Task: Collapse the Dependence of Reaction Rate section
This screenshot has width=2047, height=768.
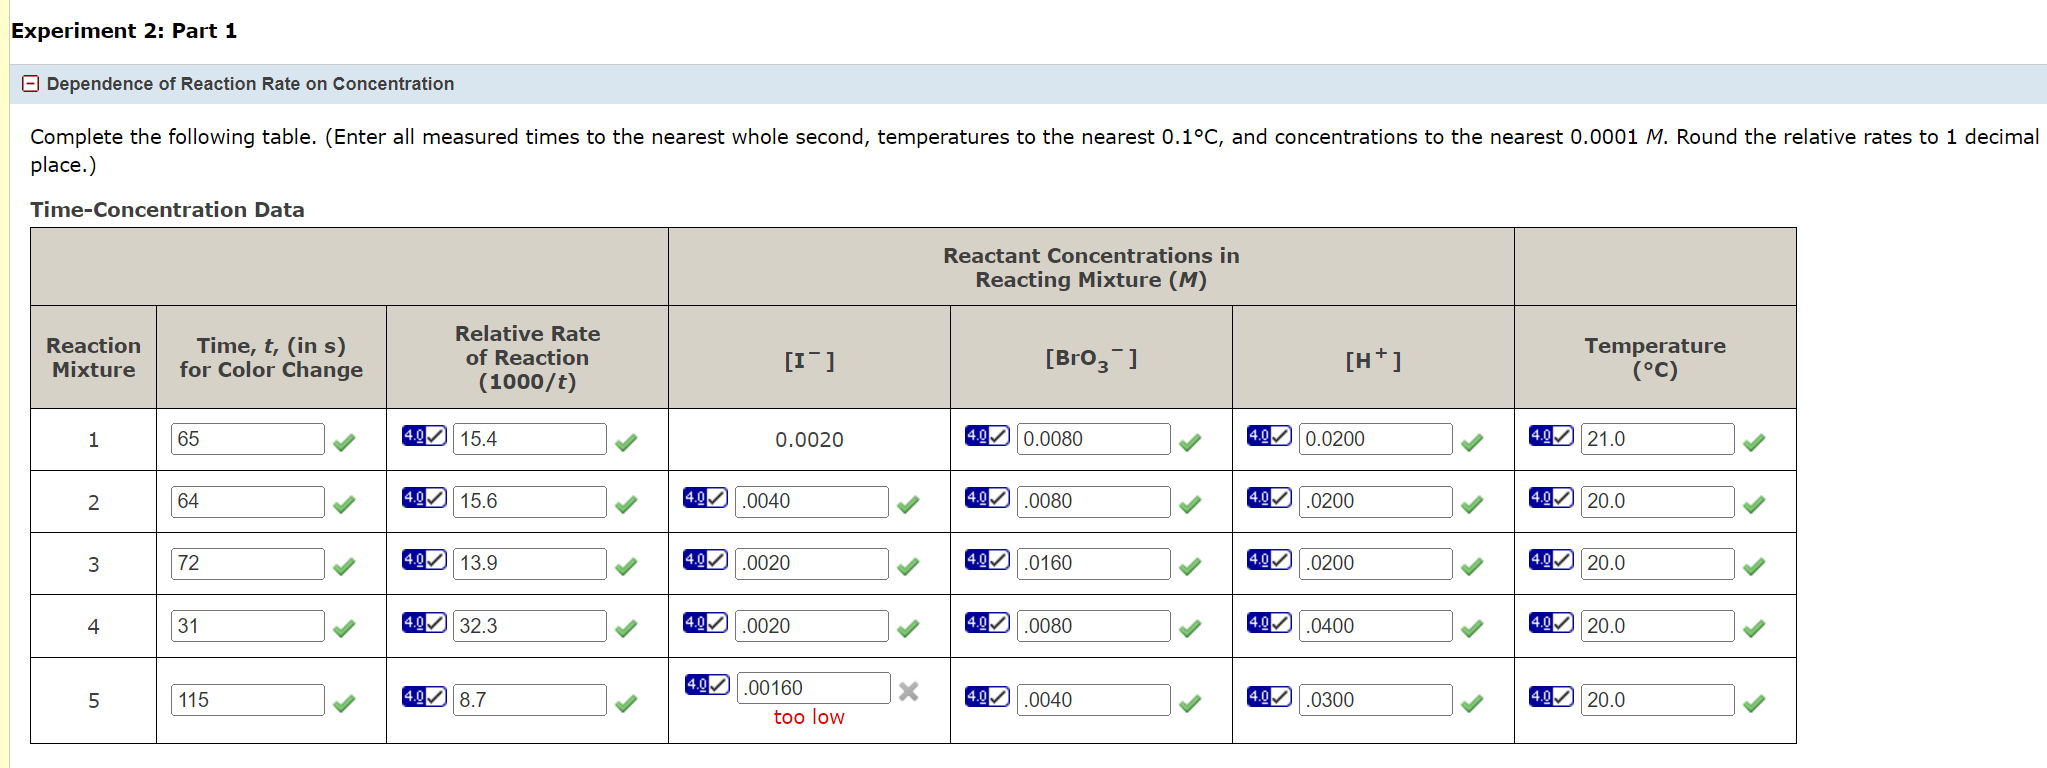Action: pyautogui.click(x=31, y=84)
